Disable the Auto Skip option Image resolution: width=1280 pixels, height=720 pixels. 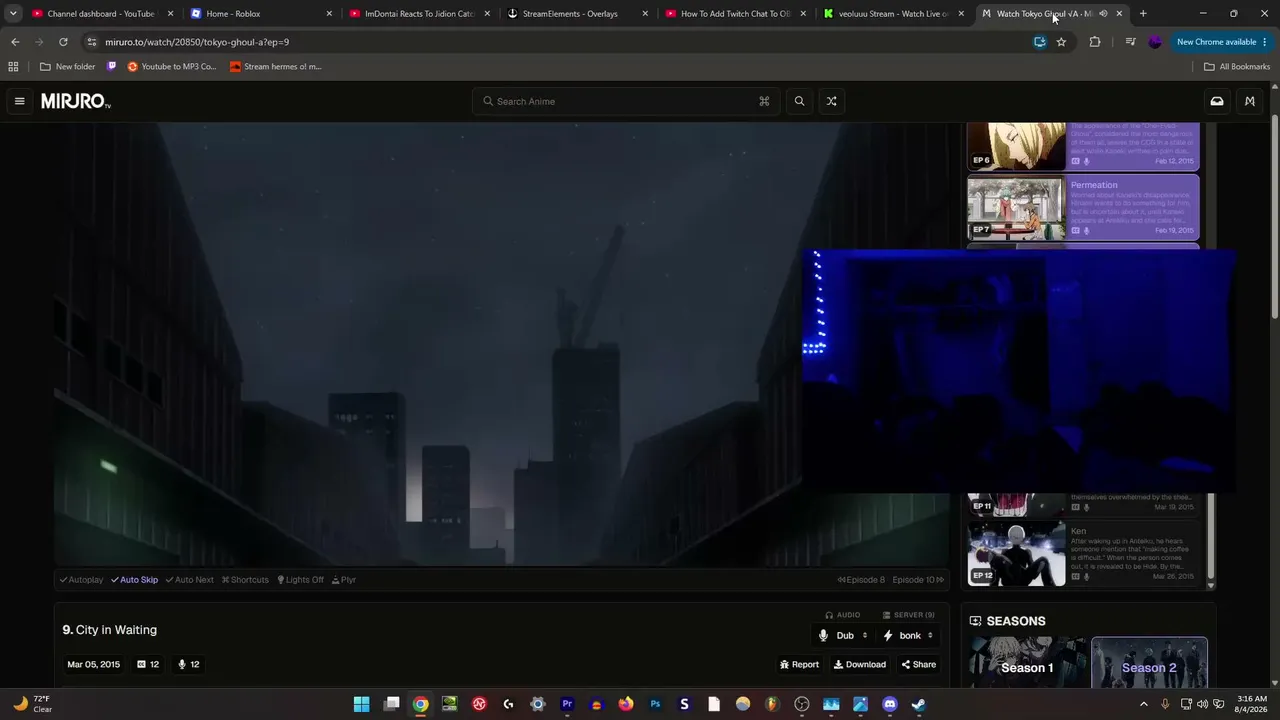[x=135, y=580]
